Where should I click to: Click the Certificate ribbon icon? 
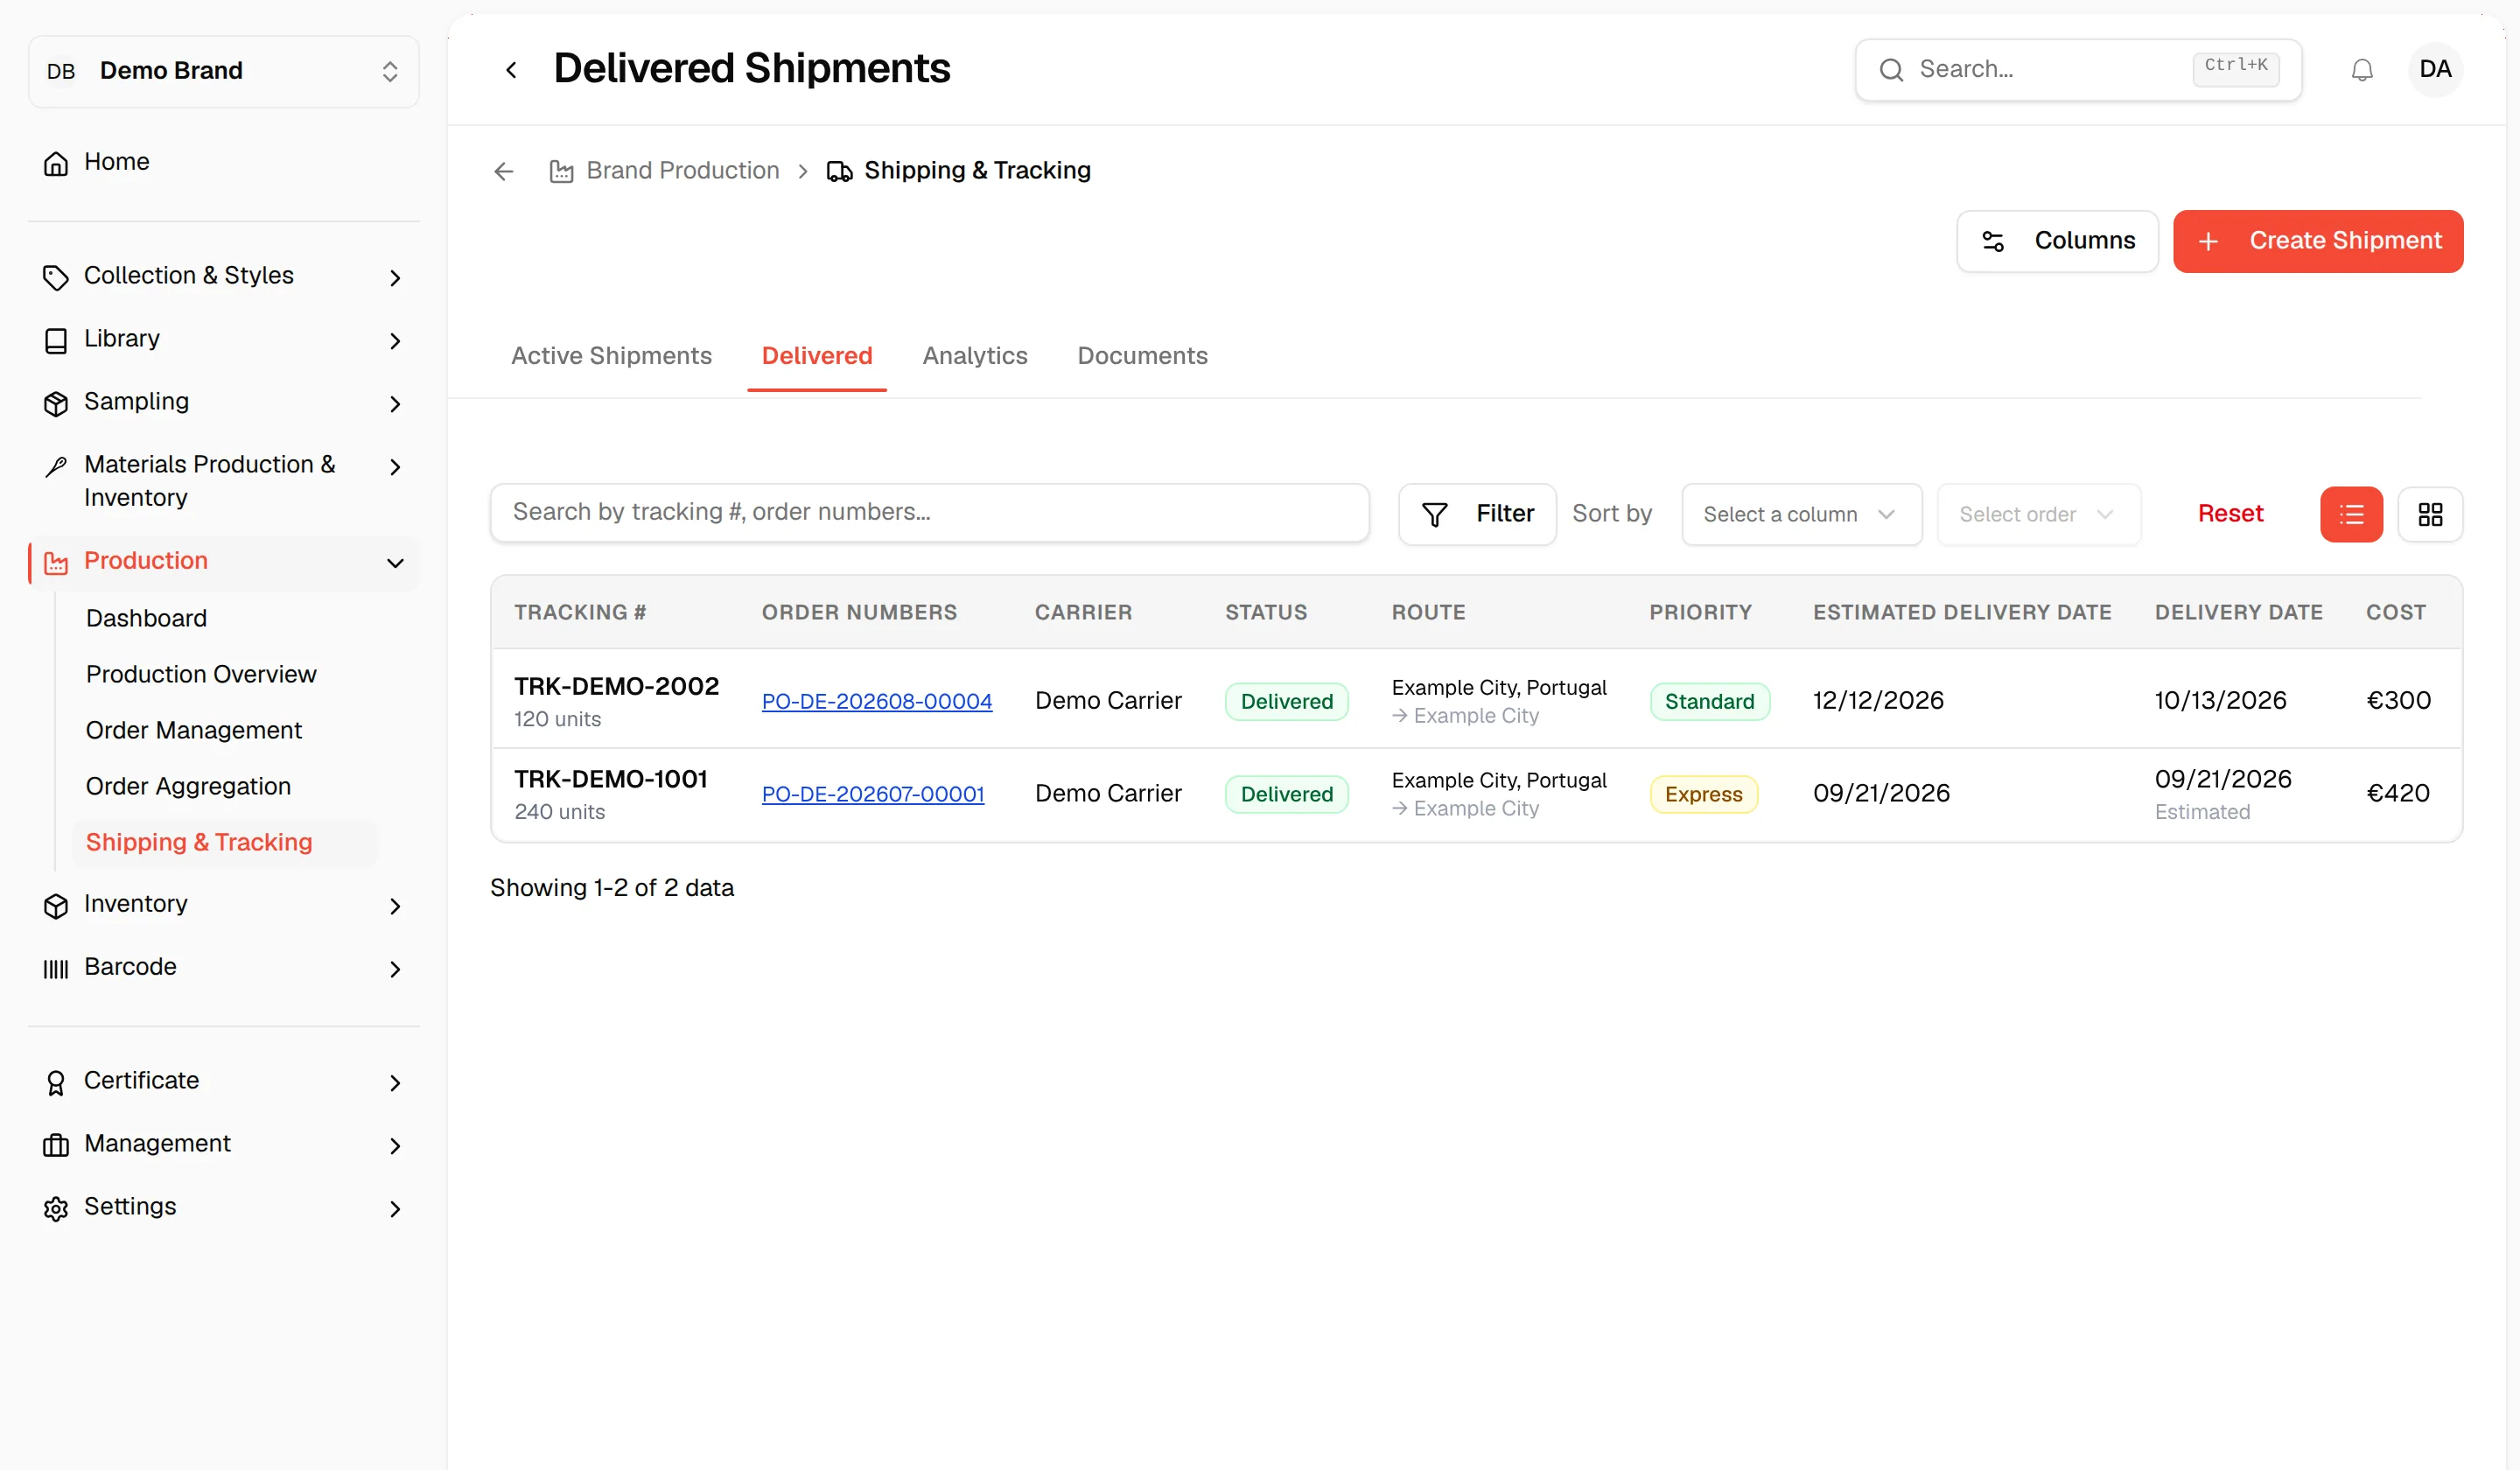point(56,1082)
